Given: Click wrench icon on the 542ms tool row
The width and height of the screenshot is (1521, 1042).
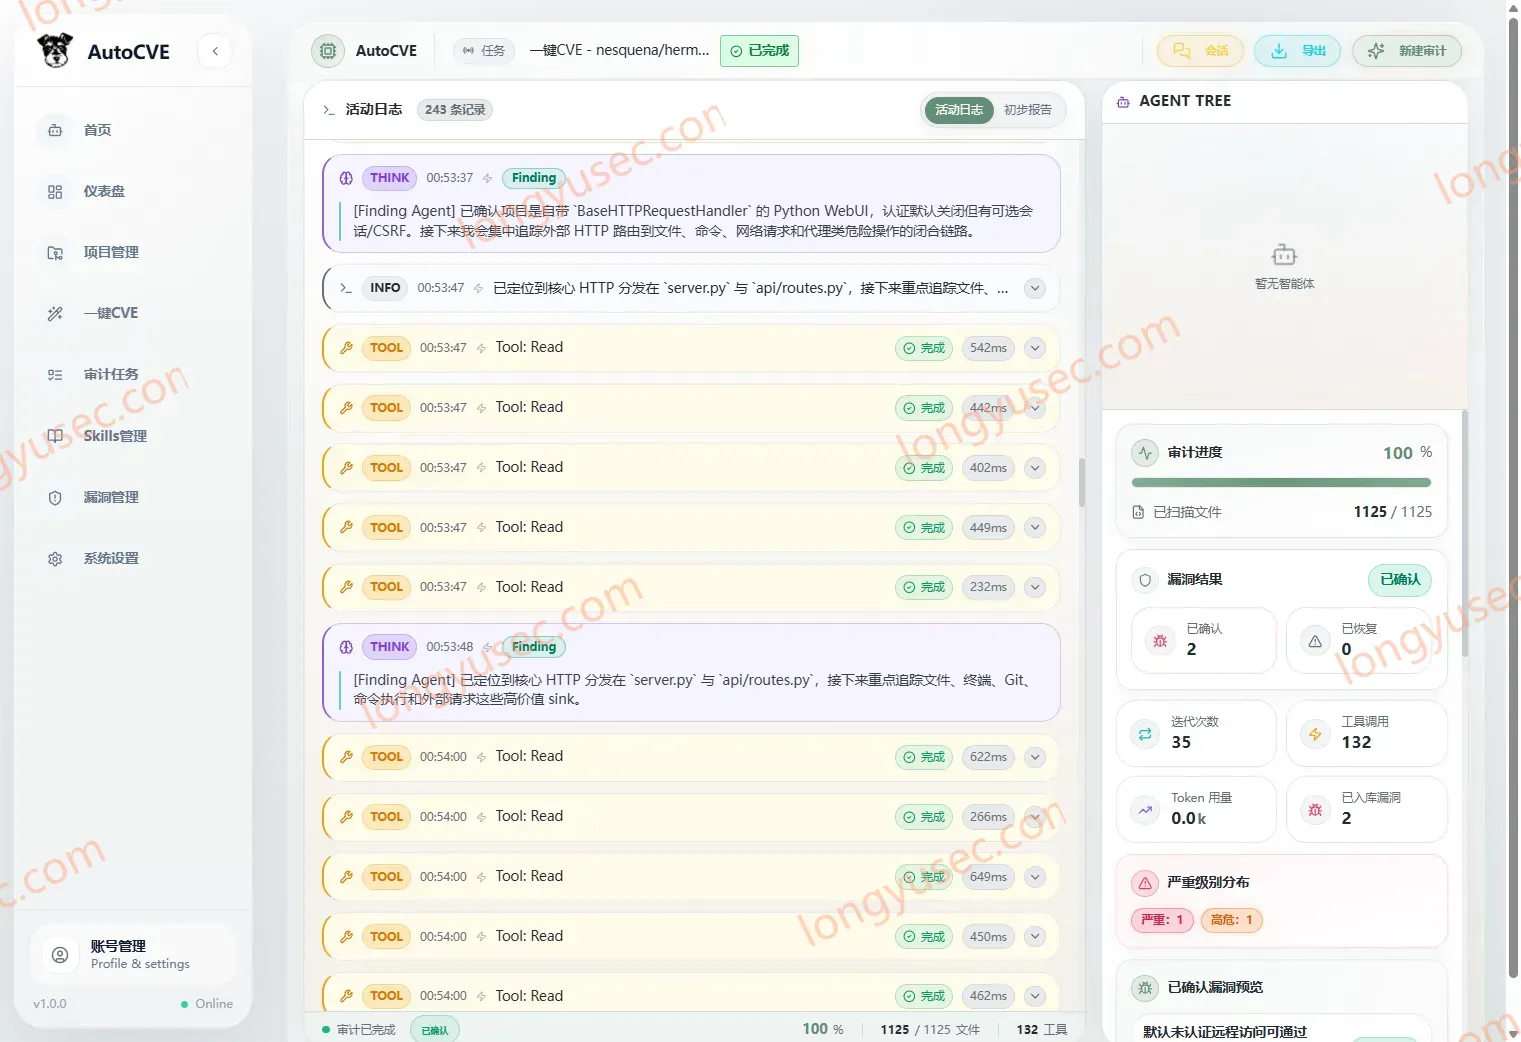Looking at the screenshot, I should [x=346, y=348].
